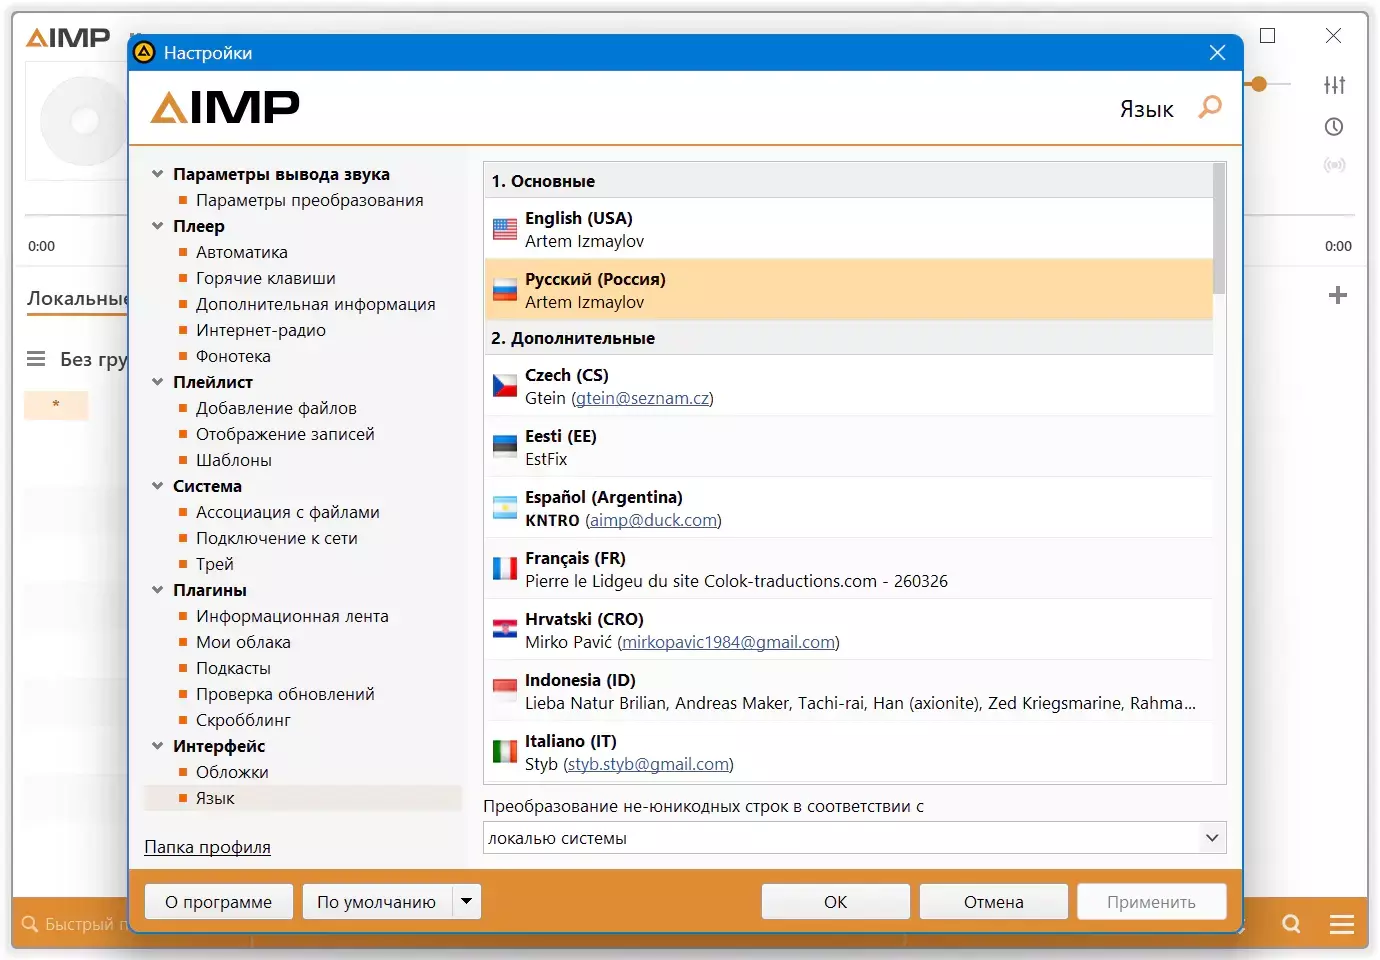This screenshot has height=960, width=1380.
Task: Open 'Обложки' settings page
Action: point(232,772)
